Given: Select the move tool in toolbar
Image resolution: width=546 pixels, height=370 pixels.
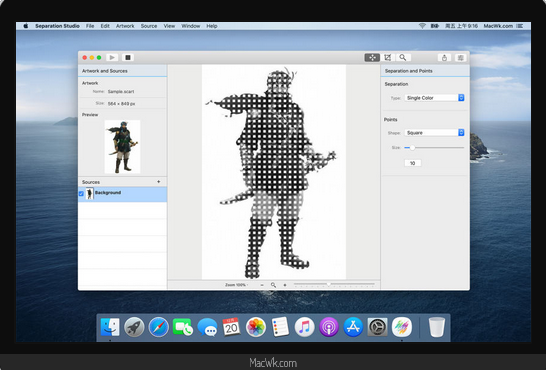Looking at the screenshot, I should [372, 57].
